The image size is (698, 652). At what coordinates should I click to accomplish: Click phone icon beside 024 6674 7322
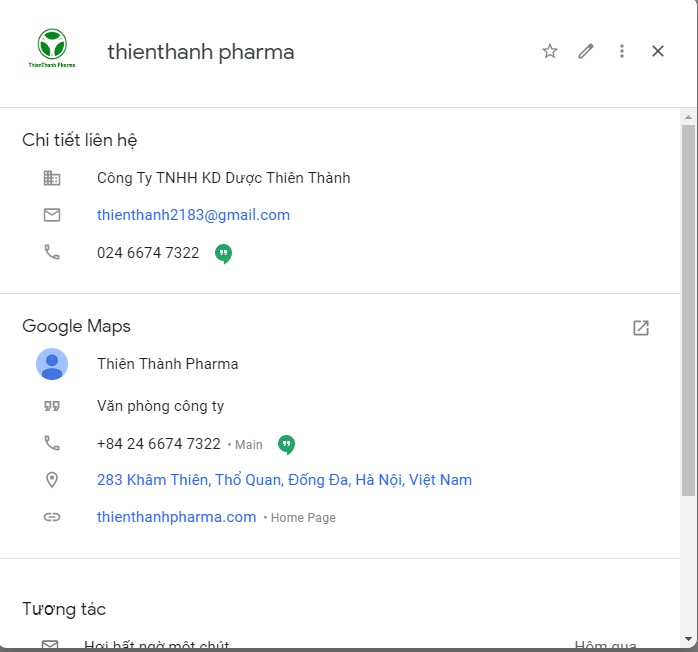click(52, 253)
